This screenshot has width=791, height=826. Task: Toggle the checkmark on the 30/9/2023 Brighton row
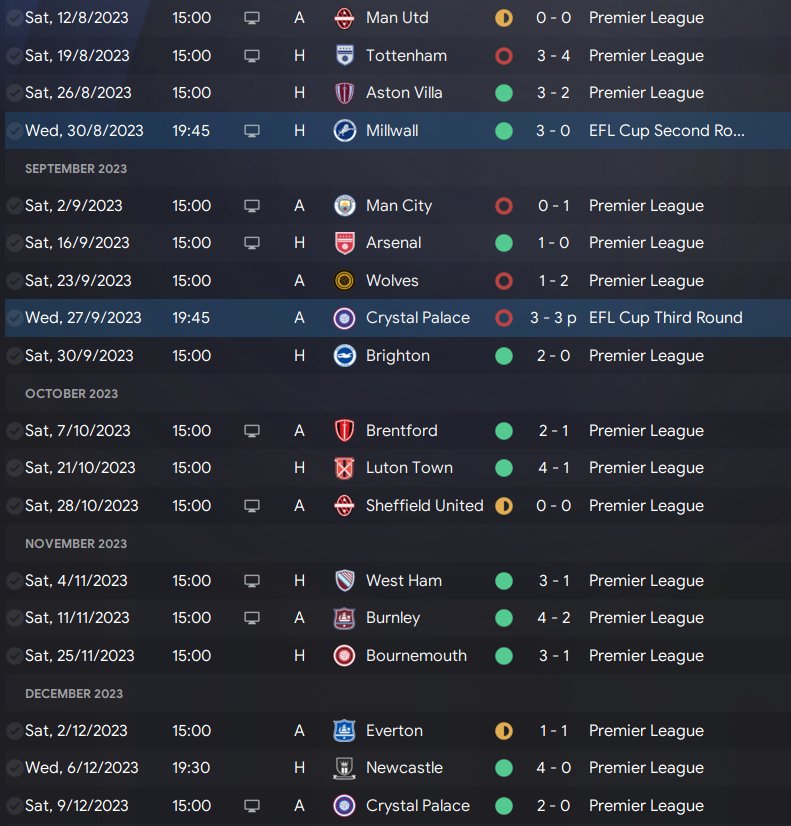14,356
